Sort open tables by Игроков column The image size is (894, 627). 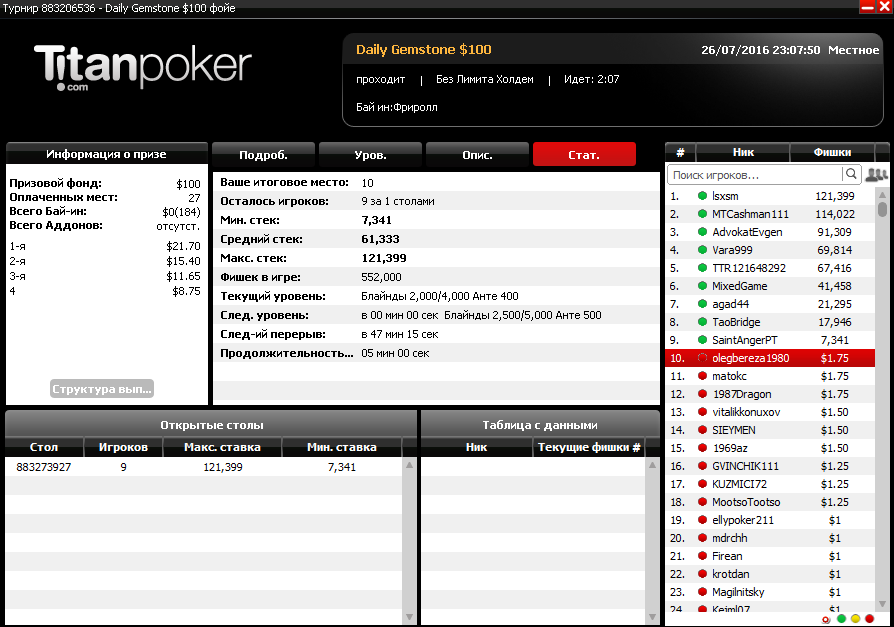123,447
